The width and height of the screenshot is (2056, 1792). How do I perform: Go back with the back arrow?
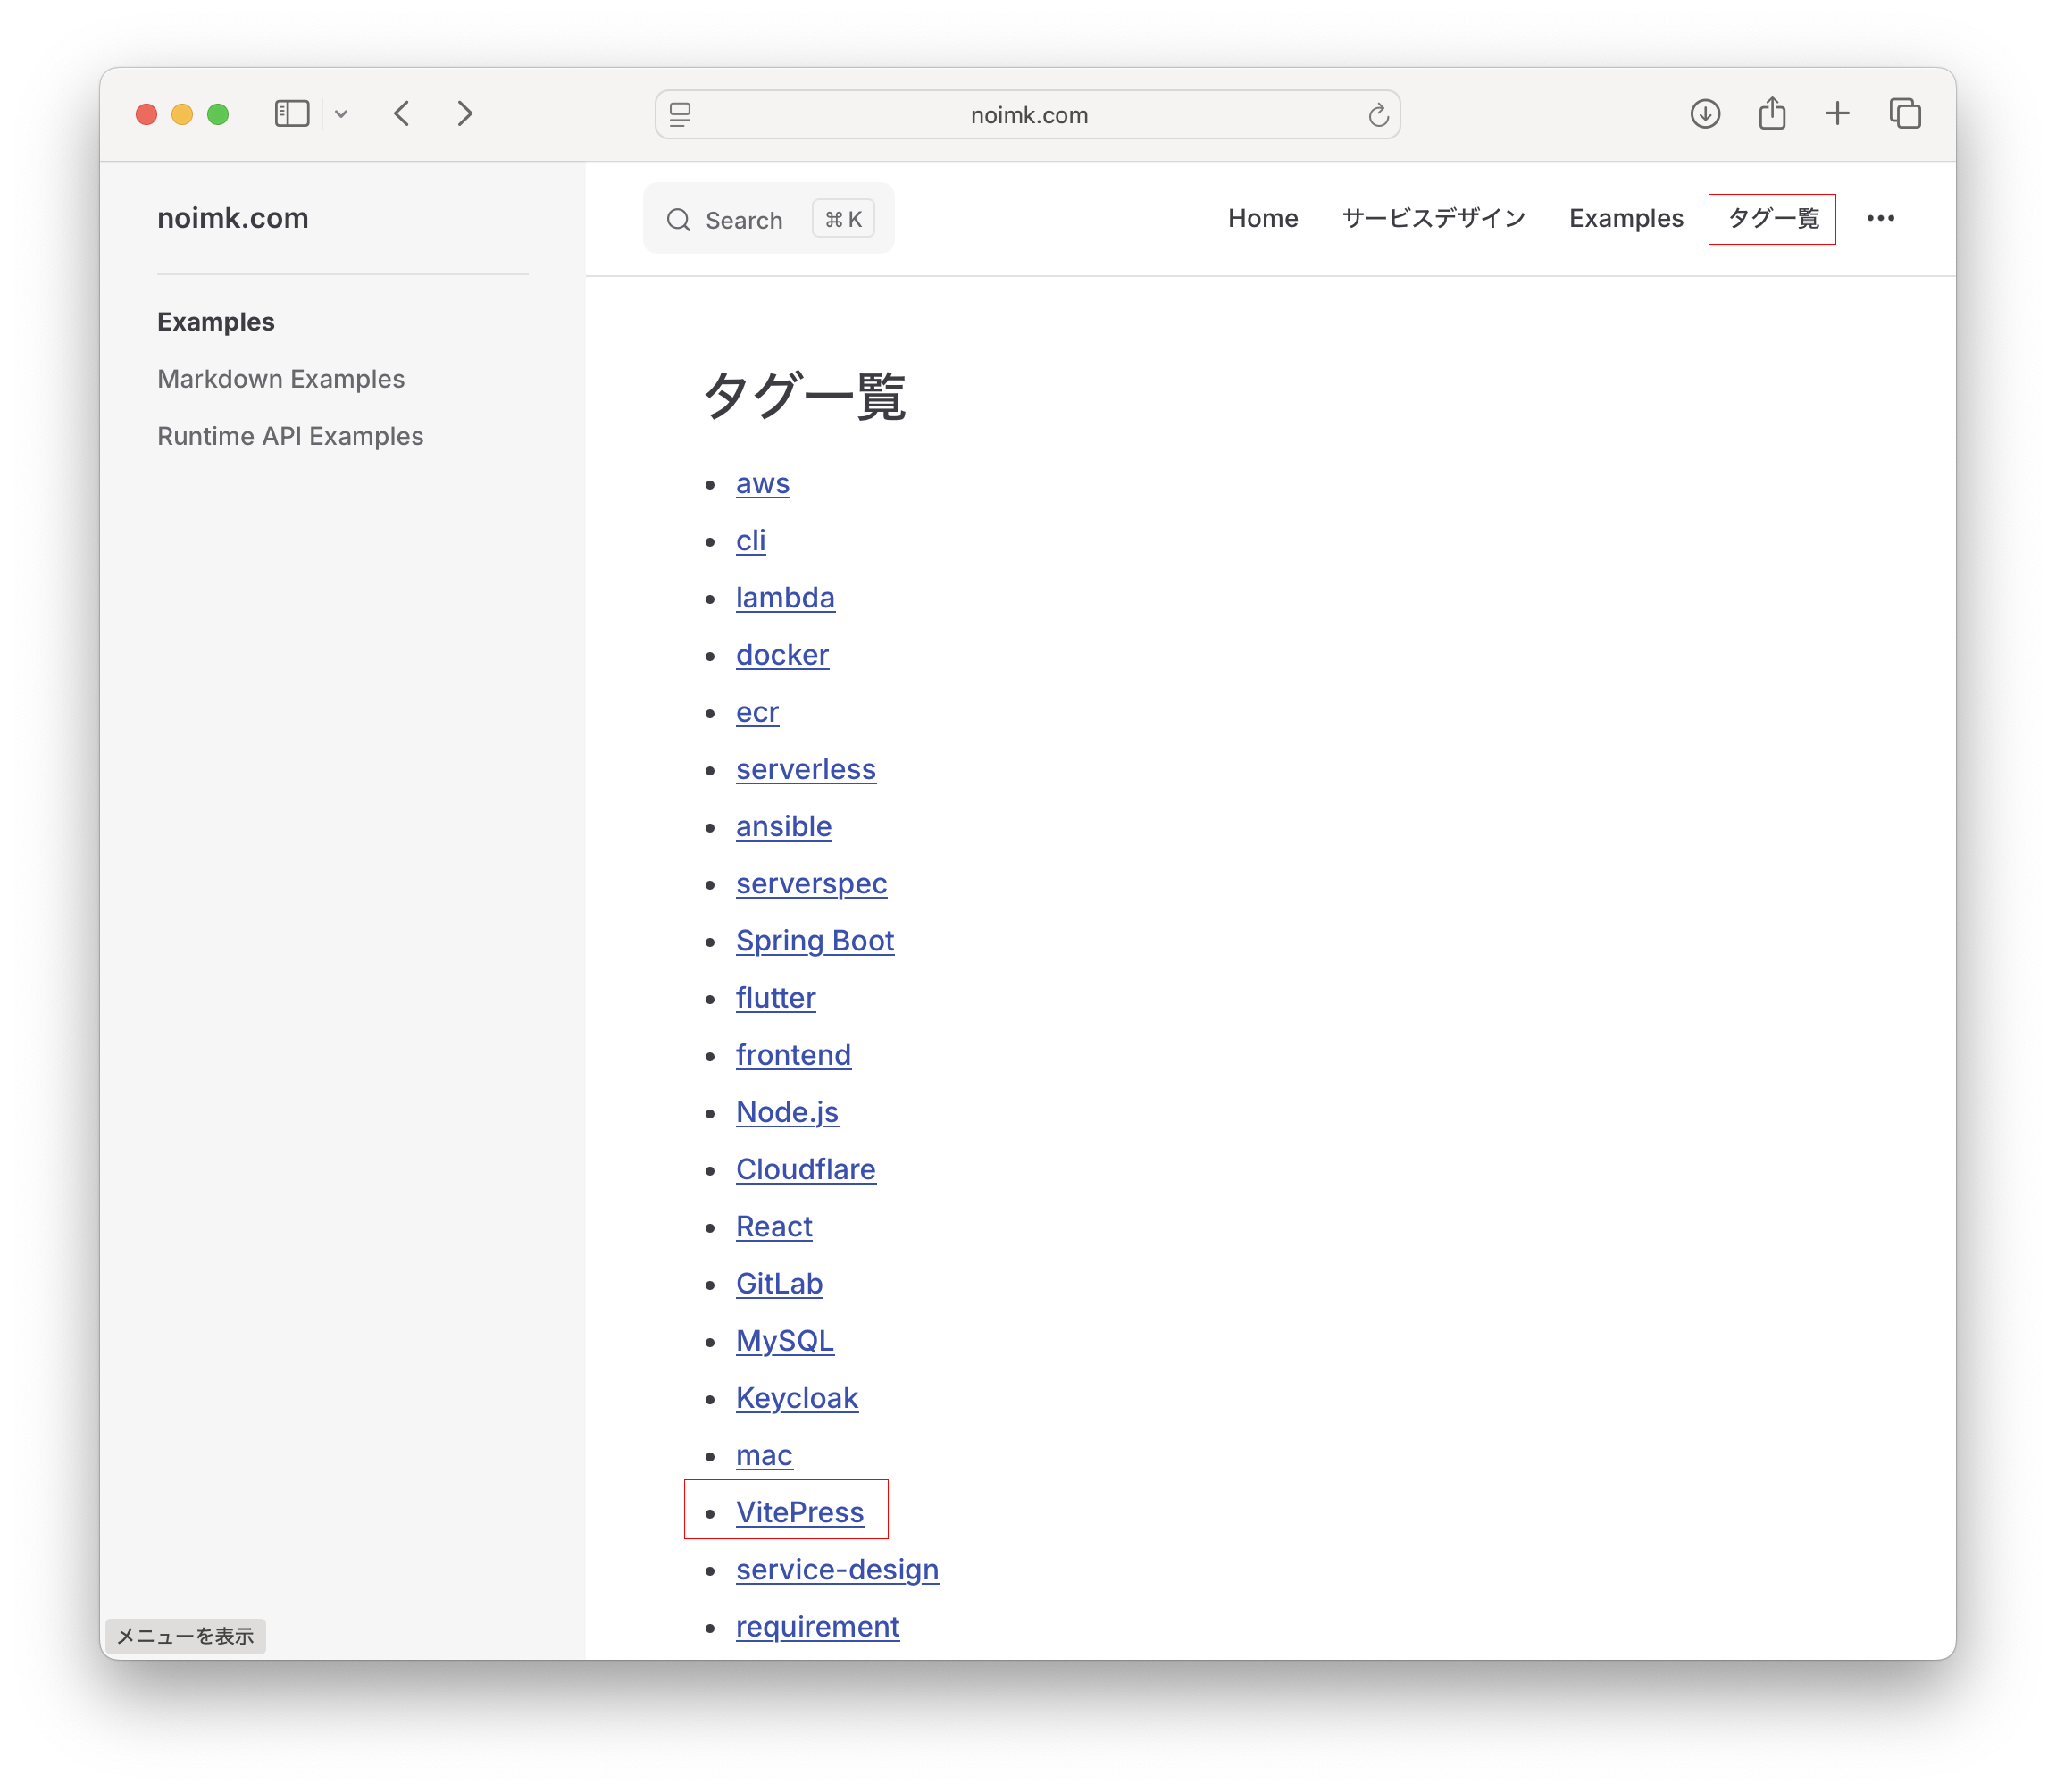point(402,114)
